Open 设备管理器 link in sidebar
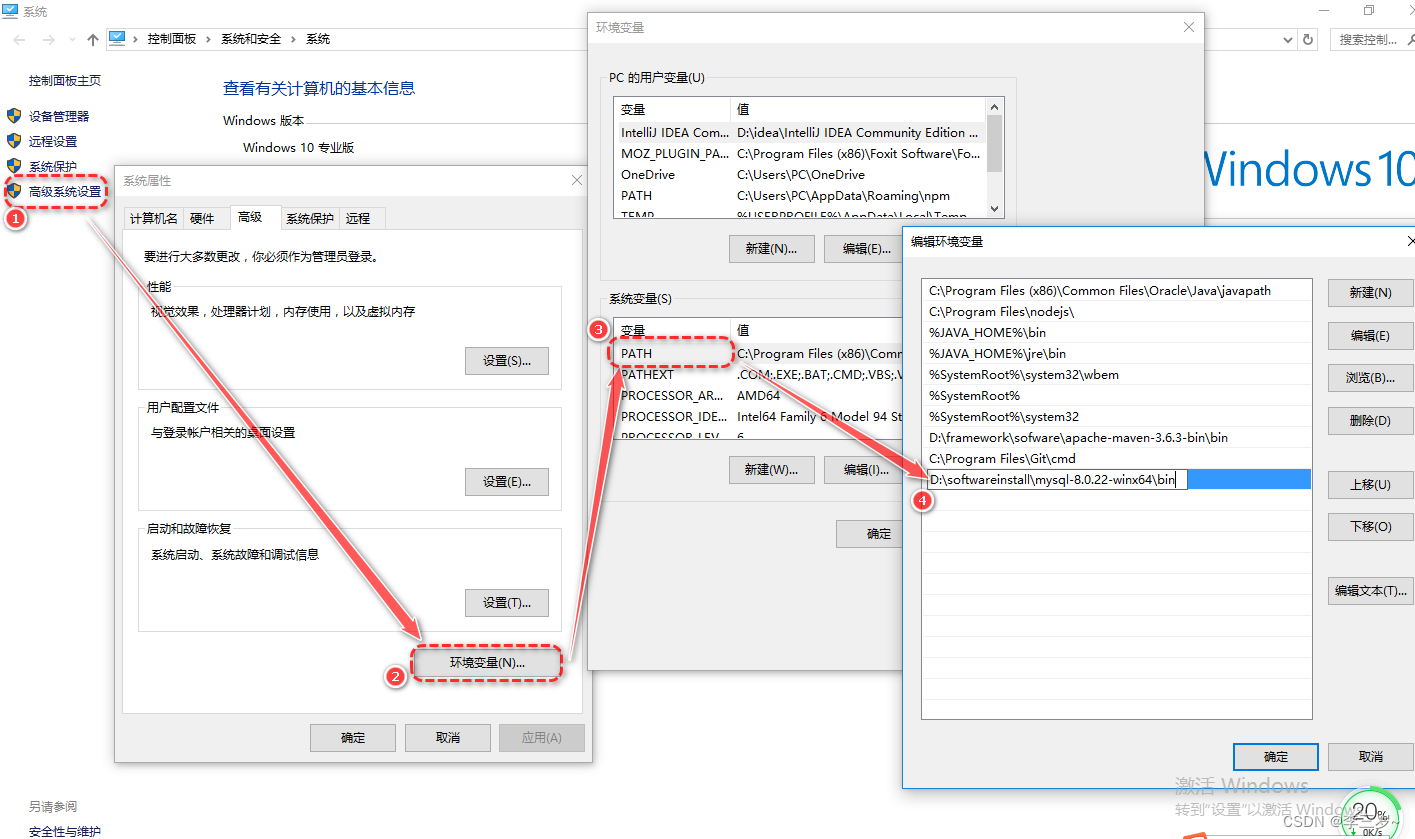1415x839 pixels. [59, 116]
